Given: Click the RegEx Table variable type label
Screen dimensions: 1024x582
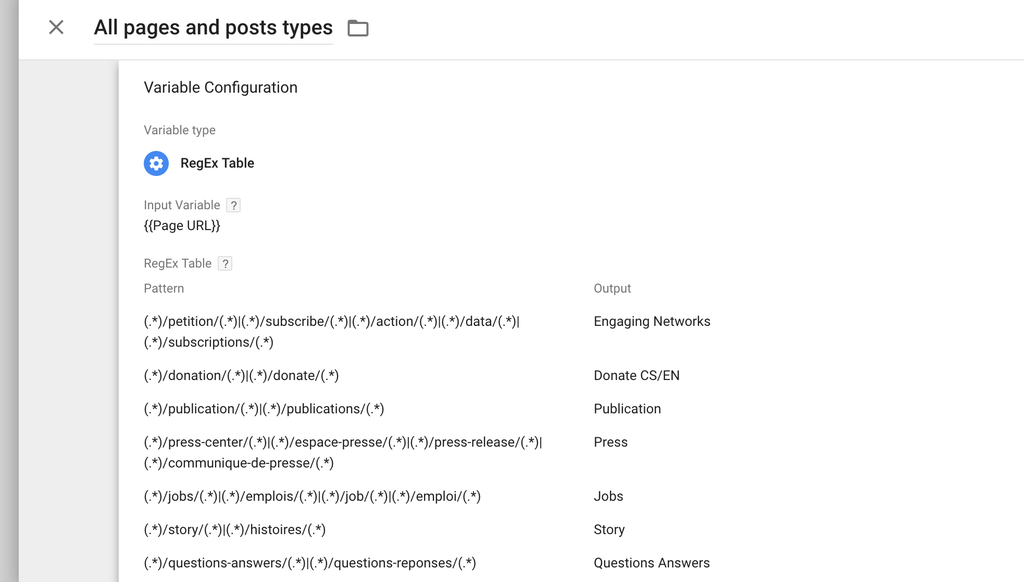Looking at the screenshot, I should click(217, 163).
